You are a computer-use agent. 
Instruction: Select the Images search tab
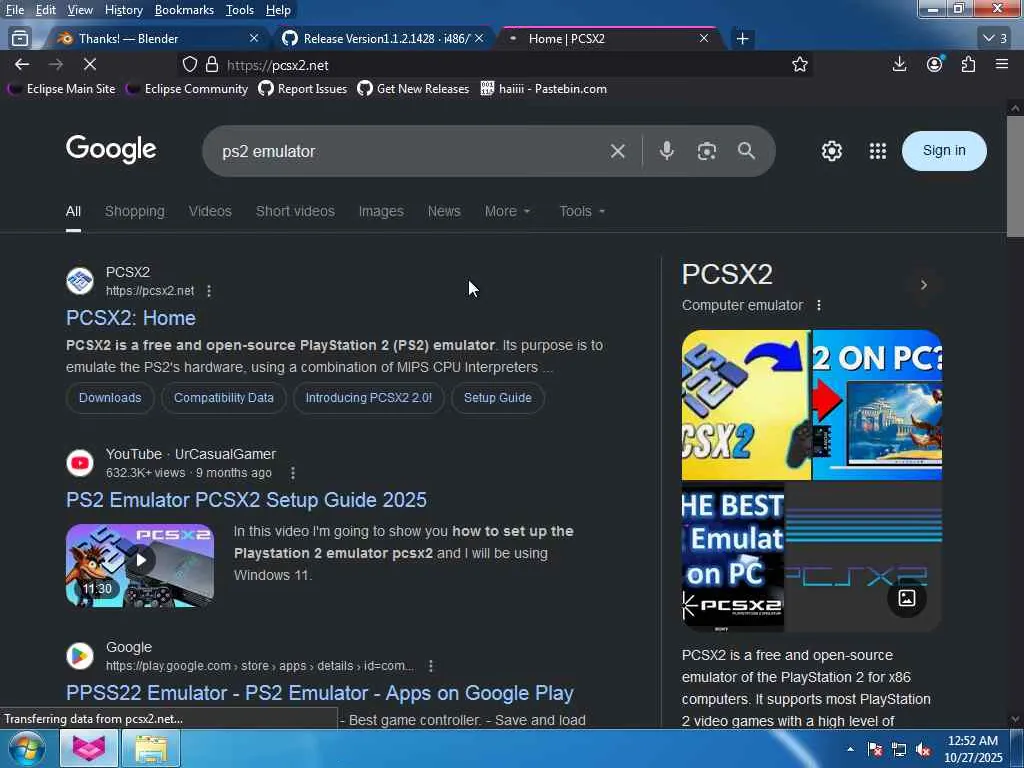[381, 211]
